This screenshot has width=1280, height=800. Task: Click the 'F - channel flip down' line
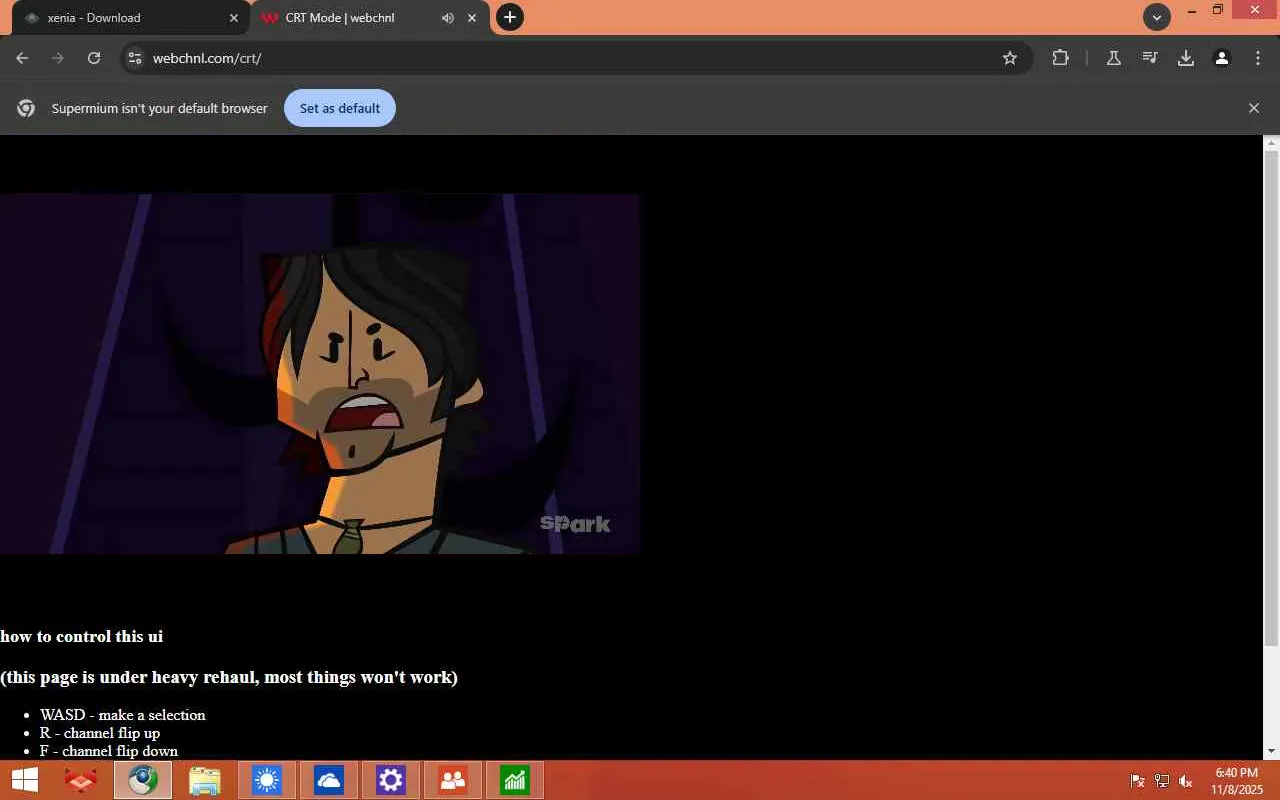coord(109,751)
